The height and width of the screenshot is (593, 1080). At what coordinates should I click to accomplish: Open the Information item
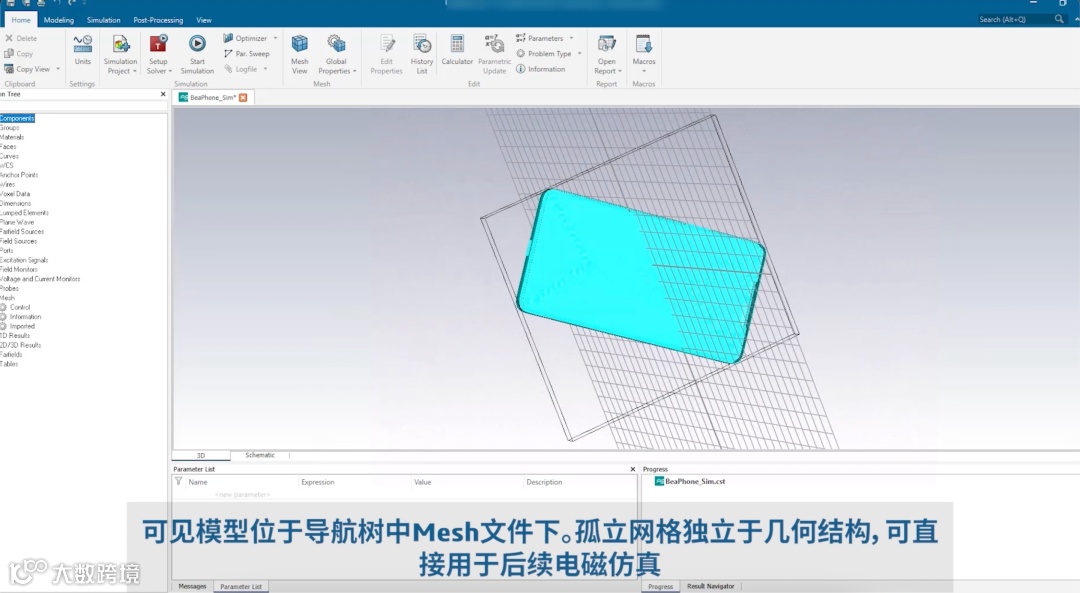click(x=541, y=69)
